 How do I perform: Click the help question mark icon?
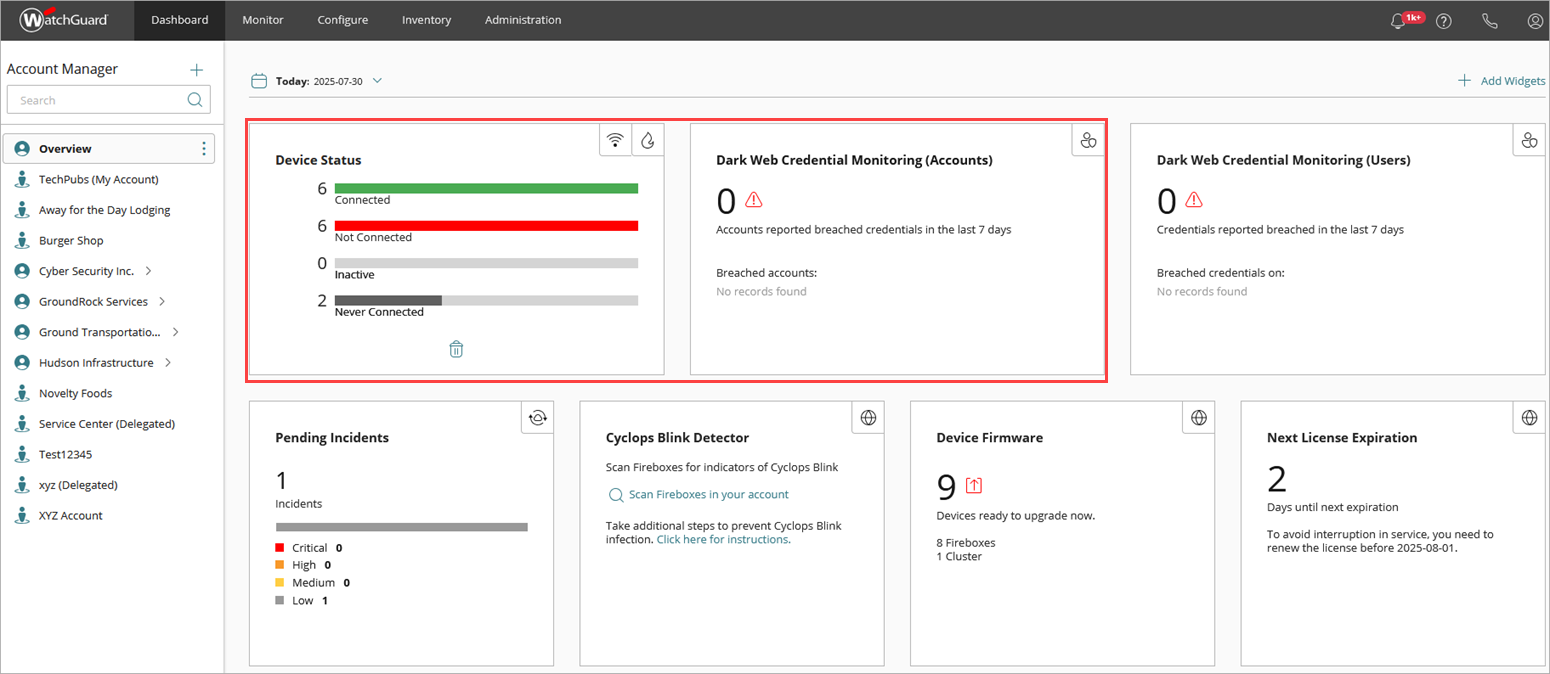(x=1444, y=21)
